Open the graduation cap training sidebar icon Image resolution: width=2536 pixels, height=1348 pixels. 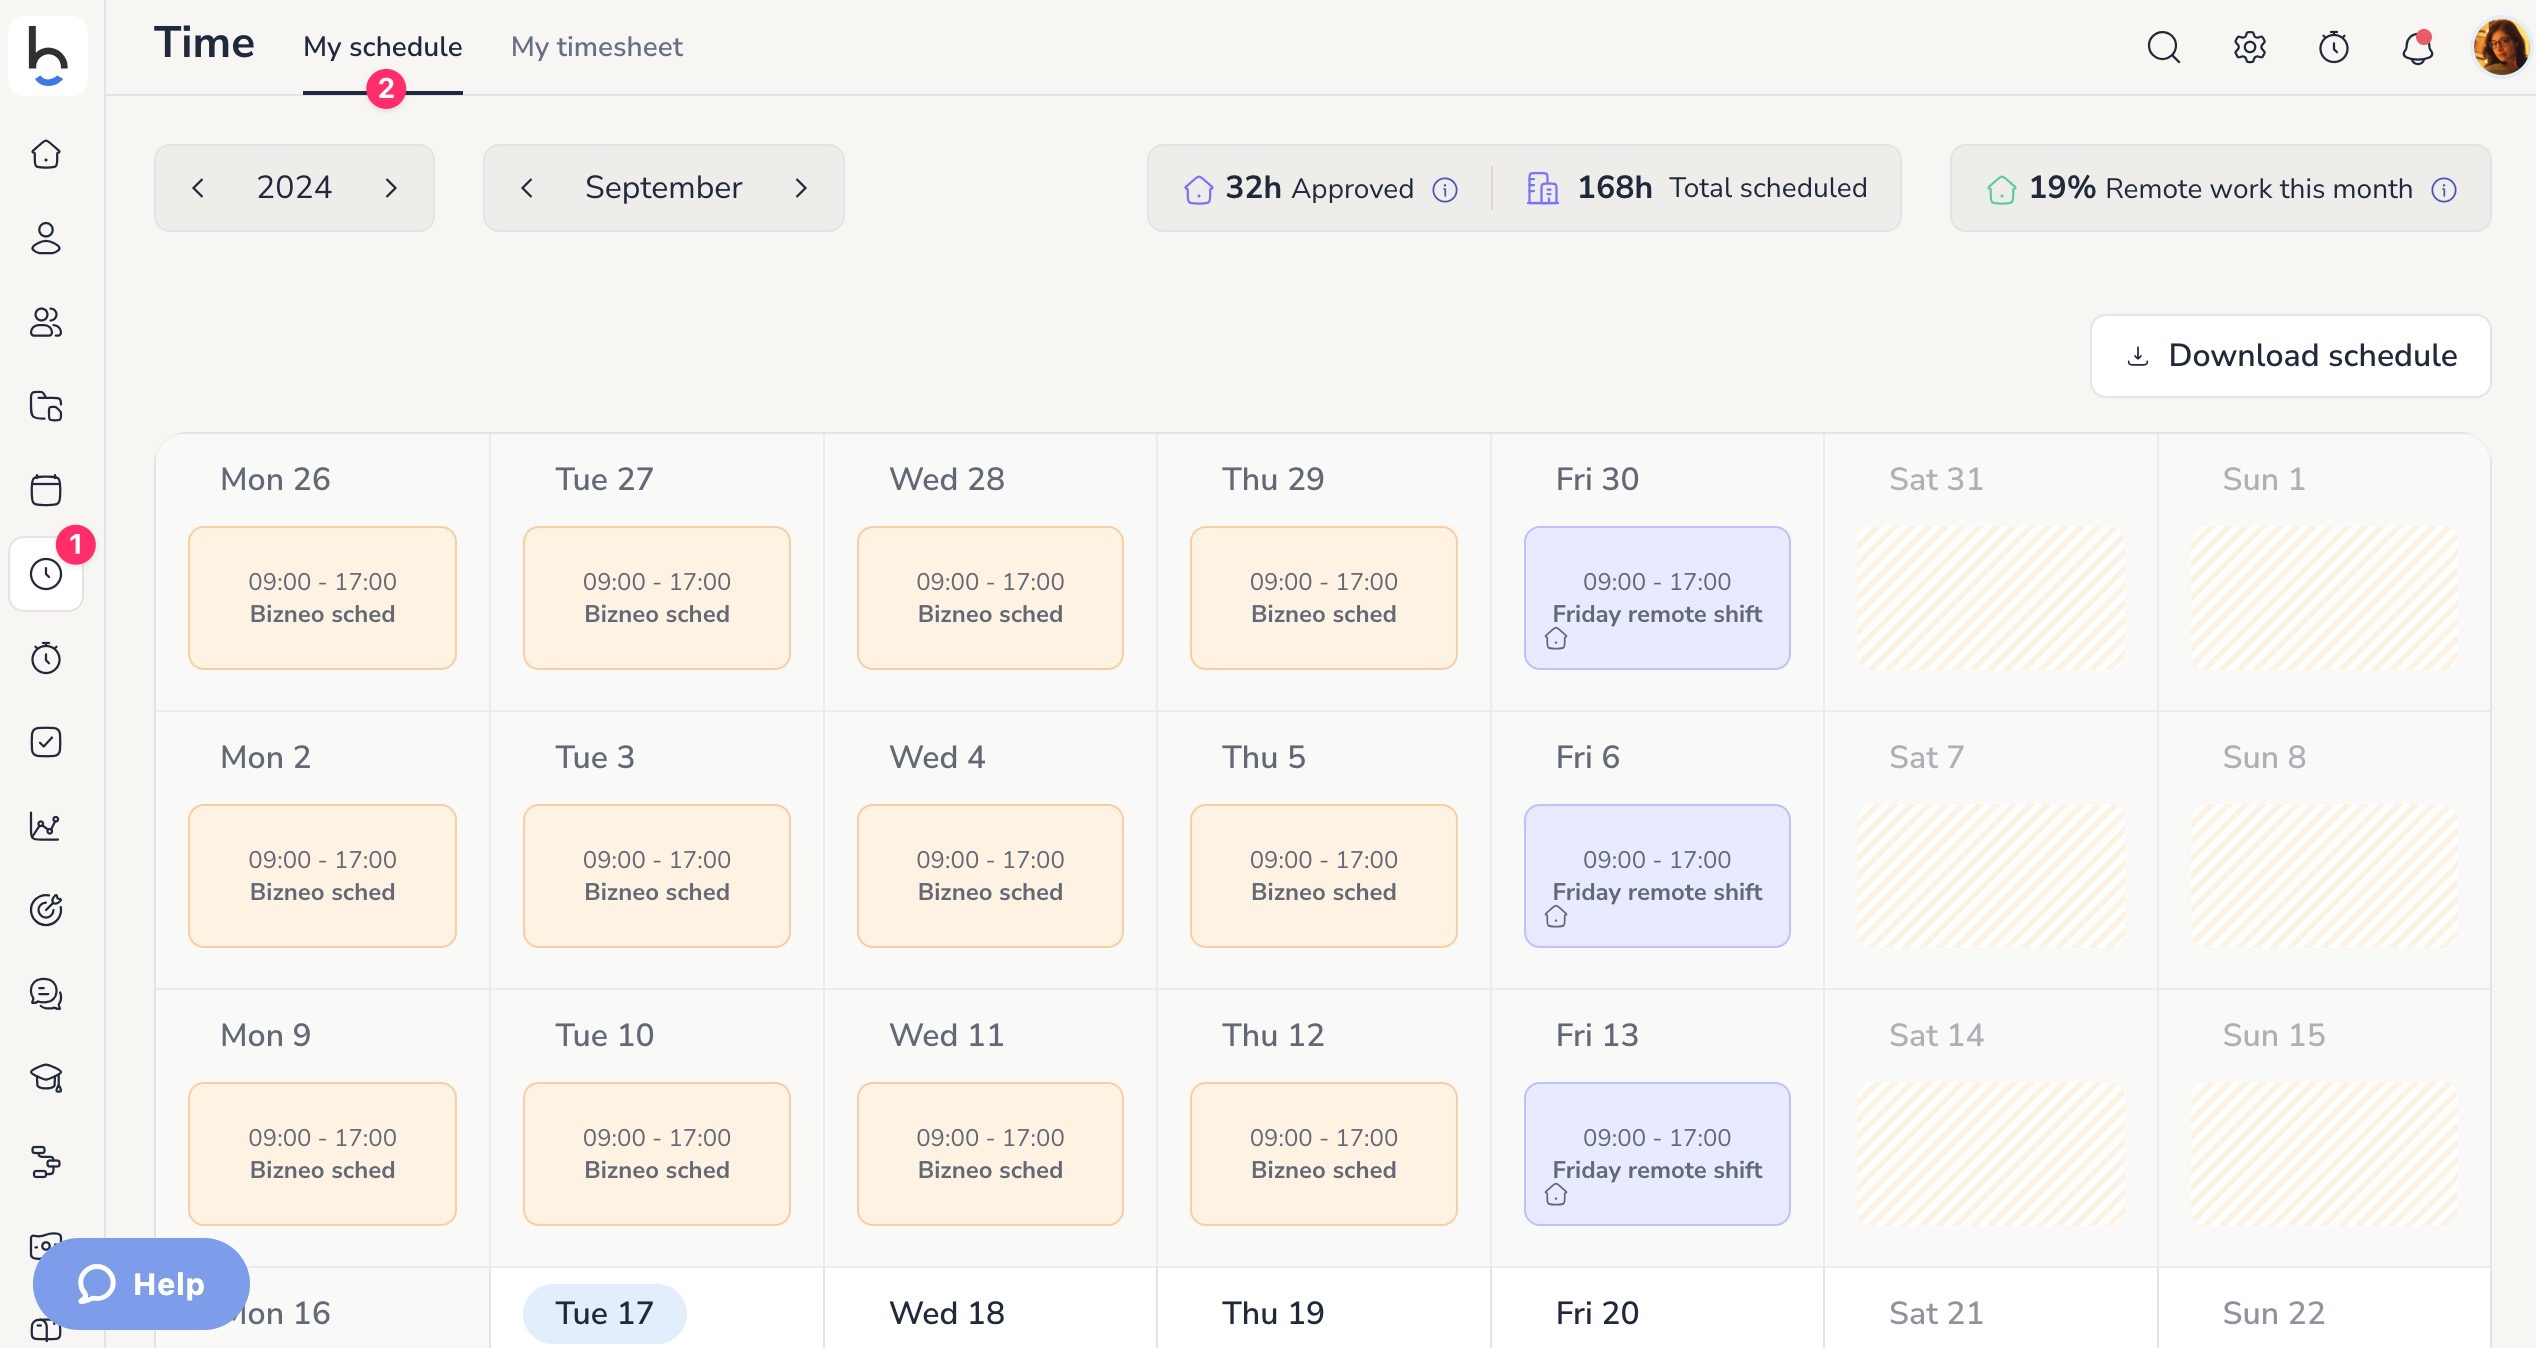[46, 1078]
